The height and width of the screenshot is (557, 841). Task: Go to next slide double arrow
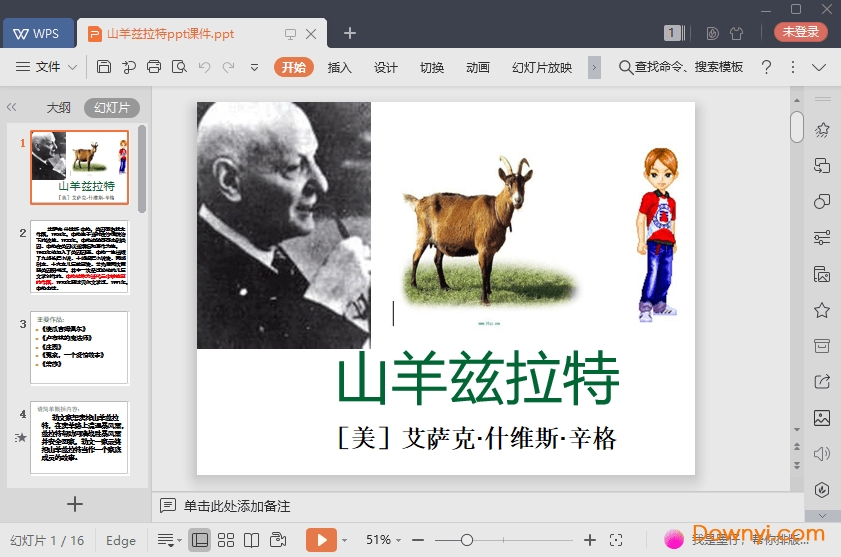coord(797,465)
